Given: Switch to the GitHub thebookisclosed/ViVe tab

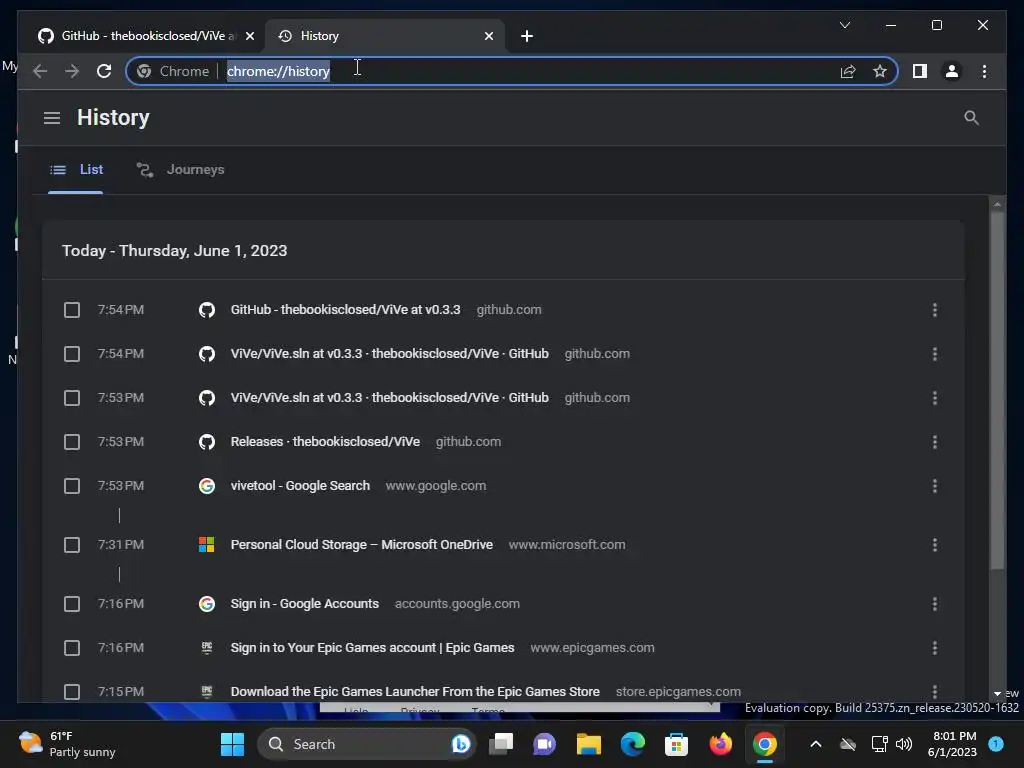Looking at the screenshot, I should pos(145,36).
